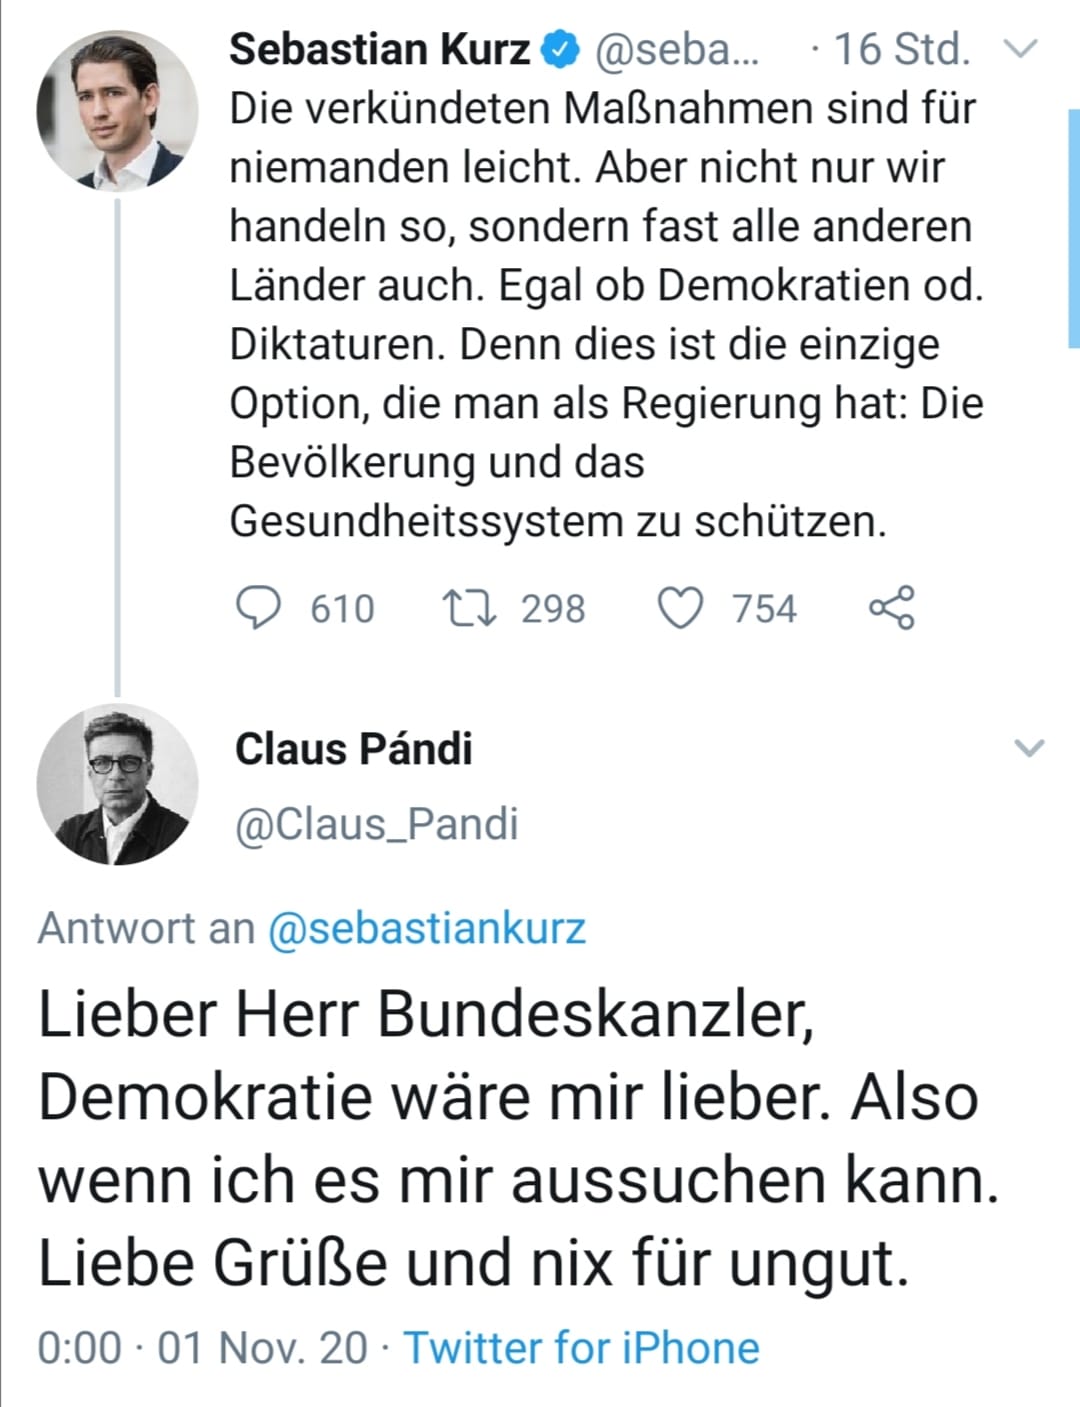Tap the truncated @seba... handle
This screenshot has width=1080, height=1407.
[678, 49]
